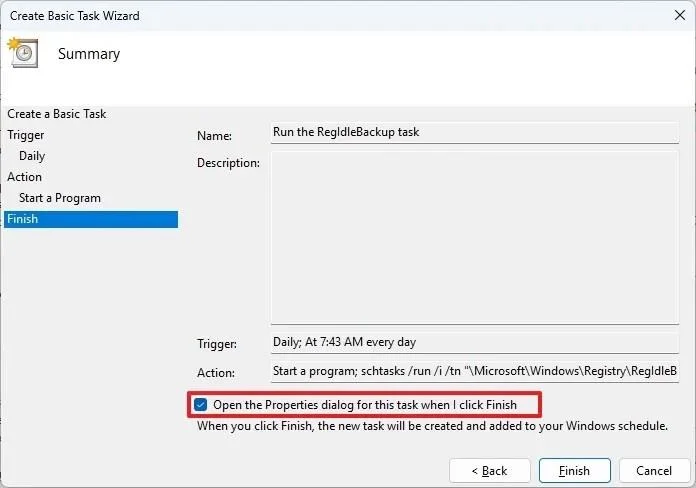Click the Name: label

(214, 136)
